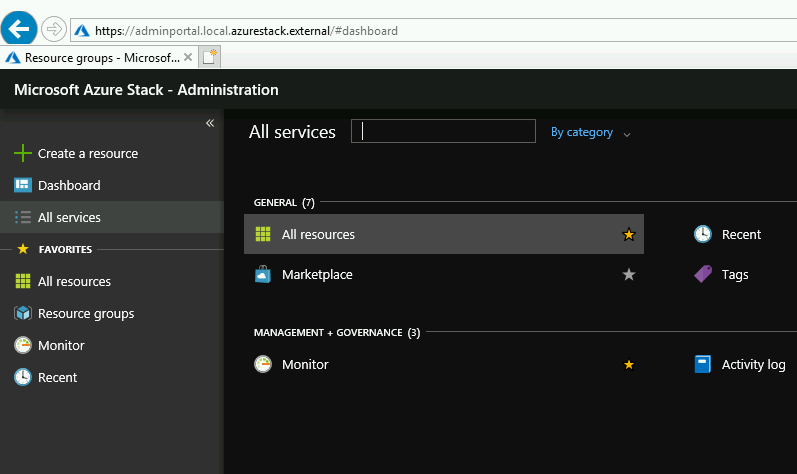Close the Resource groups browser tab

tap(188, 57)
